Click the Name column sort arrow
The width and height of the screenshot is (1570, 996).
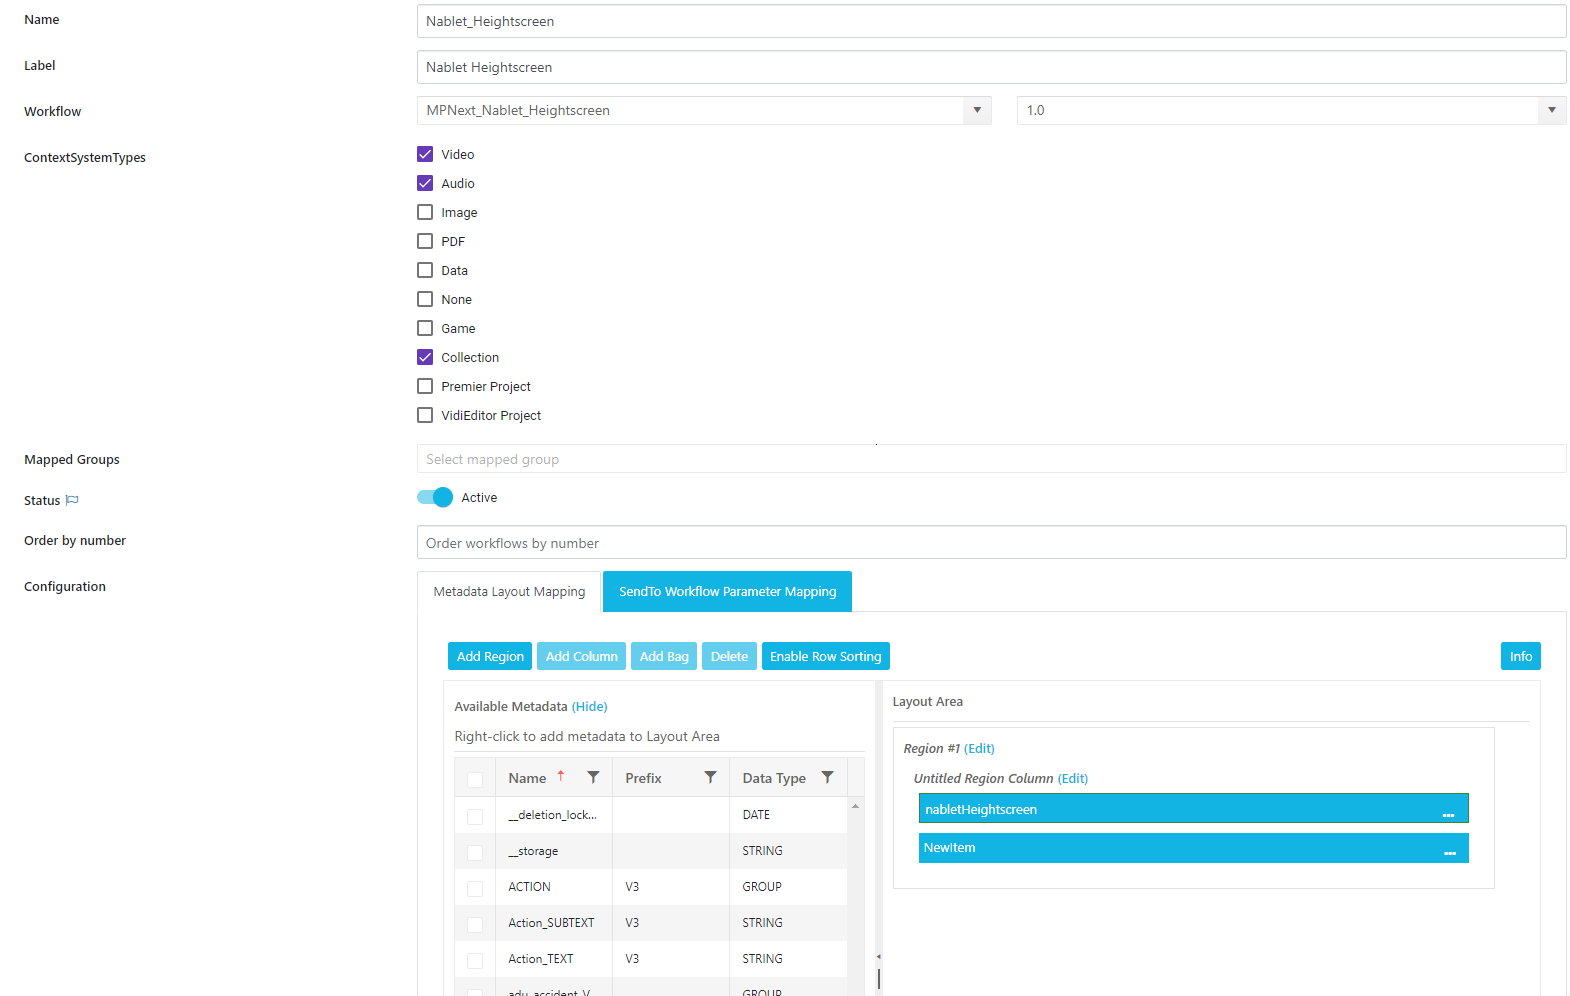(561, 776)
